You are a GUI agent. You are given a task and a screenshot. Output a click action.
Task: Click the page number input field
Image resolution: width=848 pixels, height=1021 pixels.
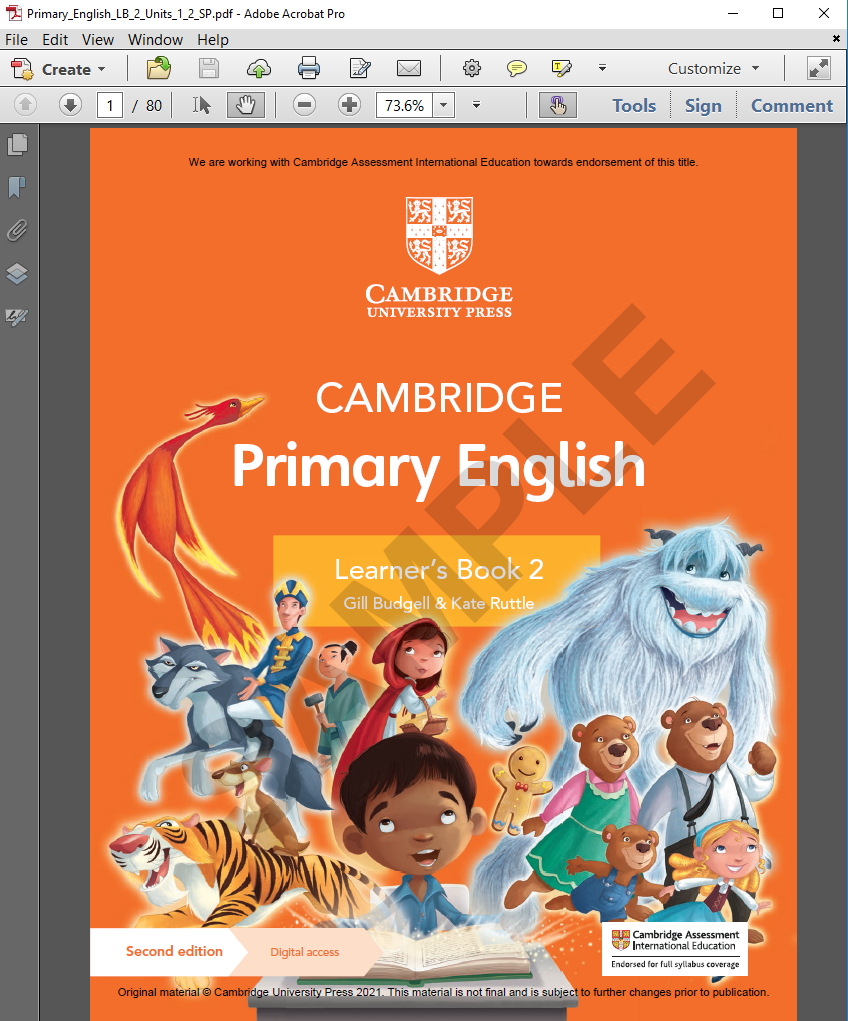click(x=109, y=105)
